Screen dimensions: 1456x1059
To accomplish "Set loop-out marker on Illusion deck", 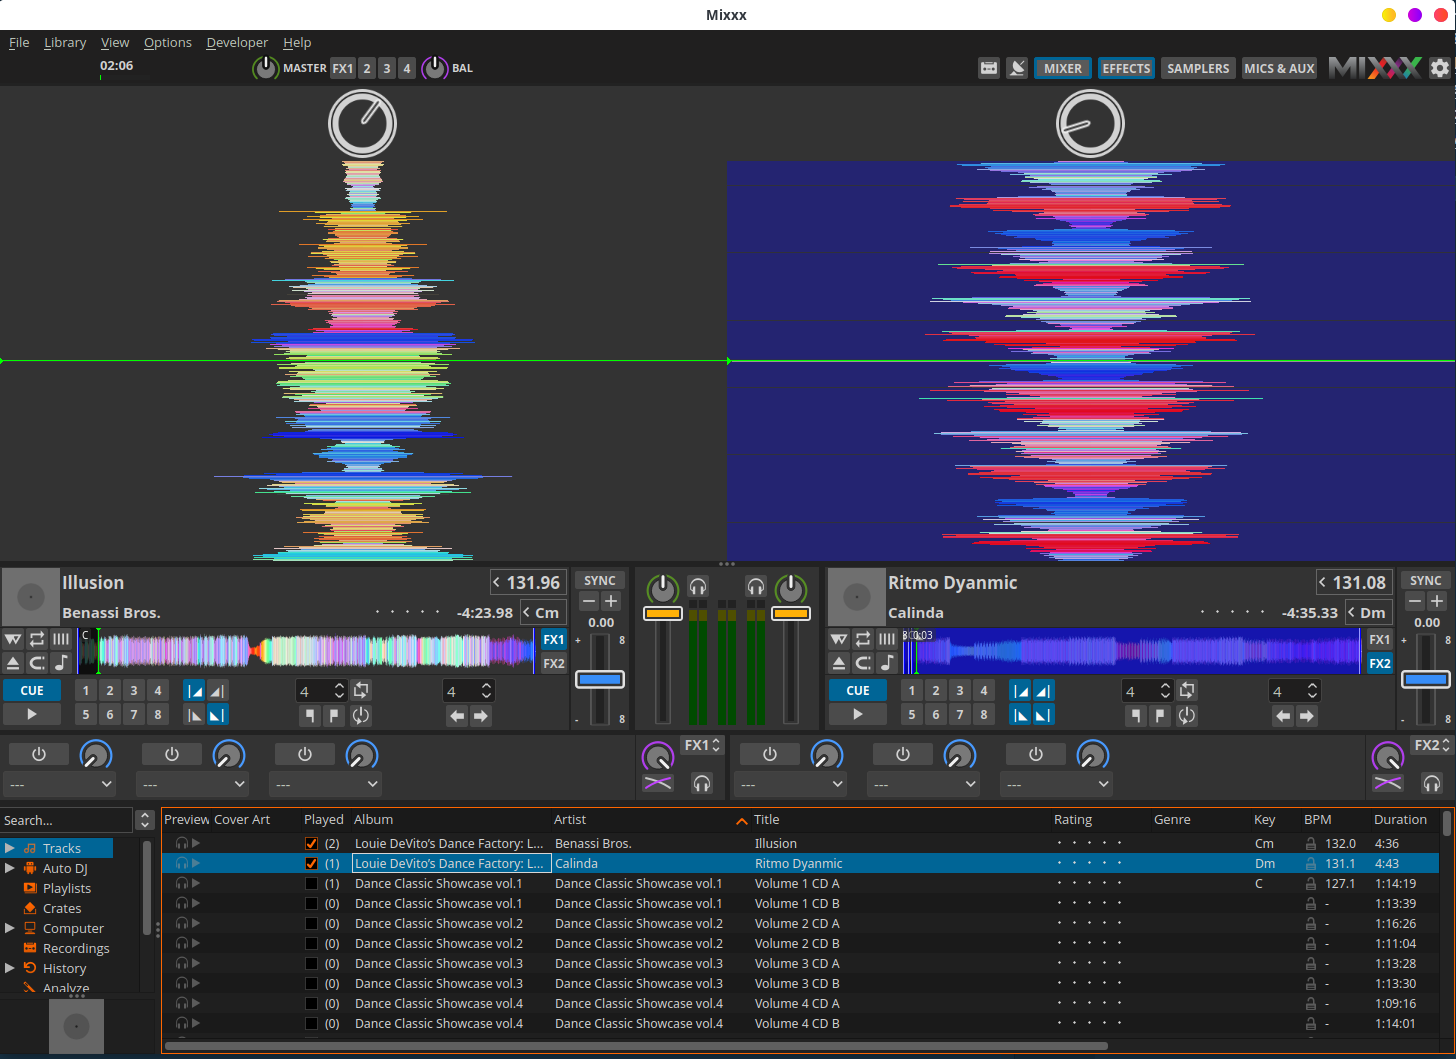I will coord(334,715).
